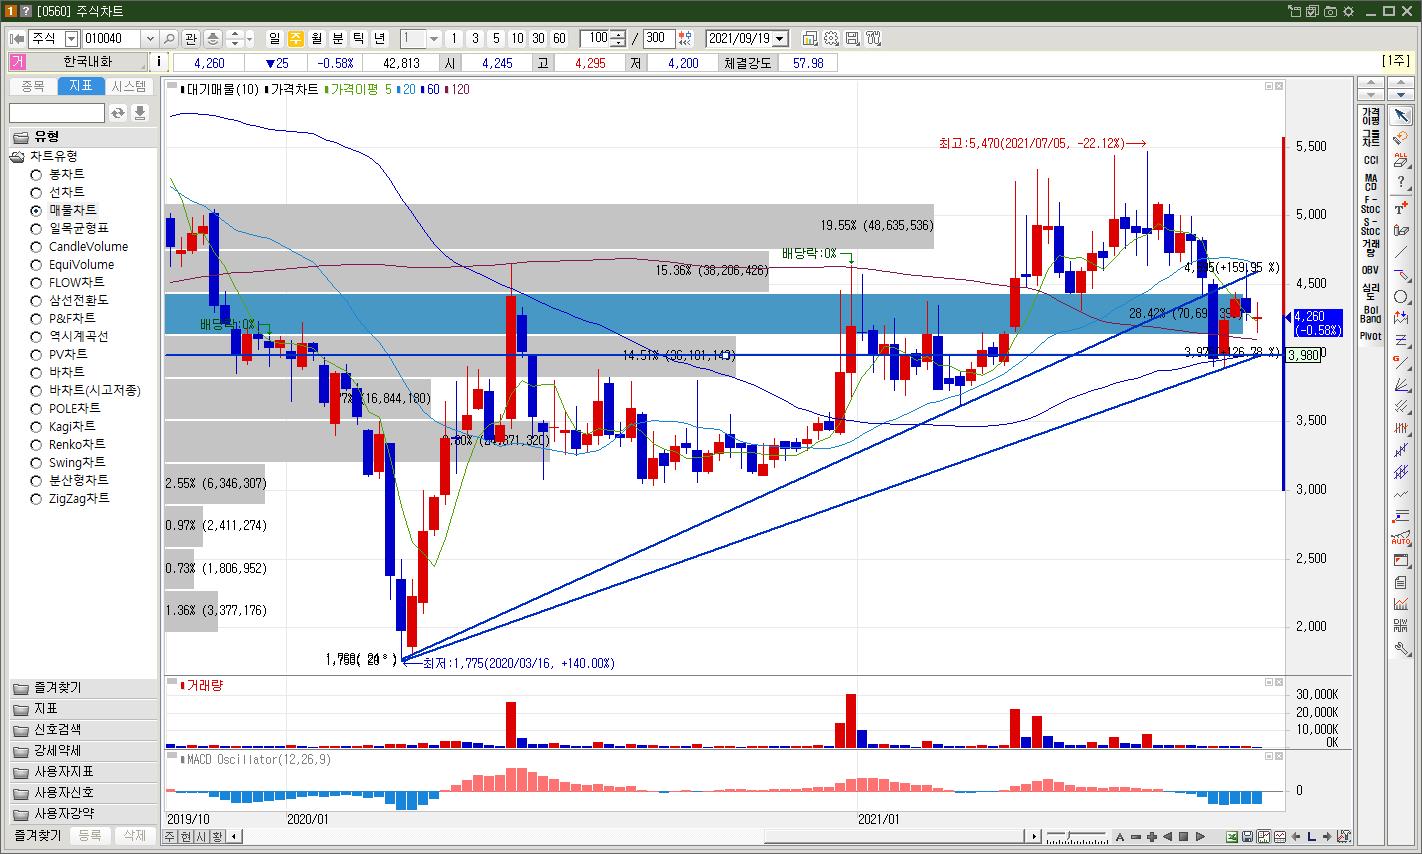Open the date 2021/09/19 dropdown
Image resolution: width=1422 pixels, height=854 pixels.
pyautogui.click(x=780, y=38)
